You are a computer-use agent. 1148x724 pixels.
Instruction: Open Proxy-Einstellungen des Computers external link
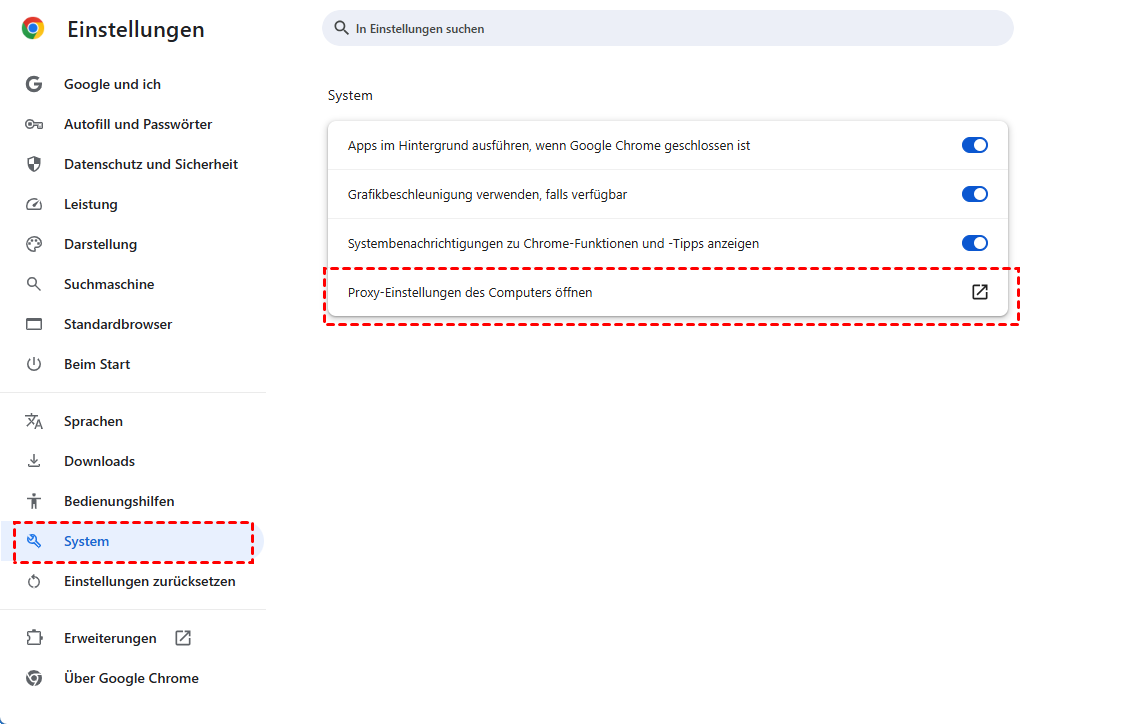pyautogui.click(x=979, y=292)
